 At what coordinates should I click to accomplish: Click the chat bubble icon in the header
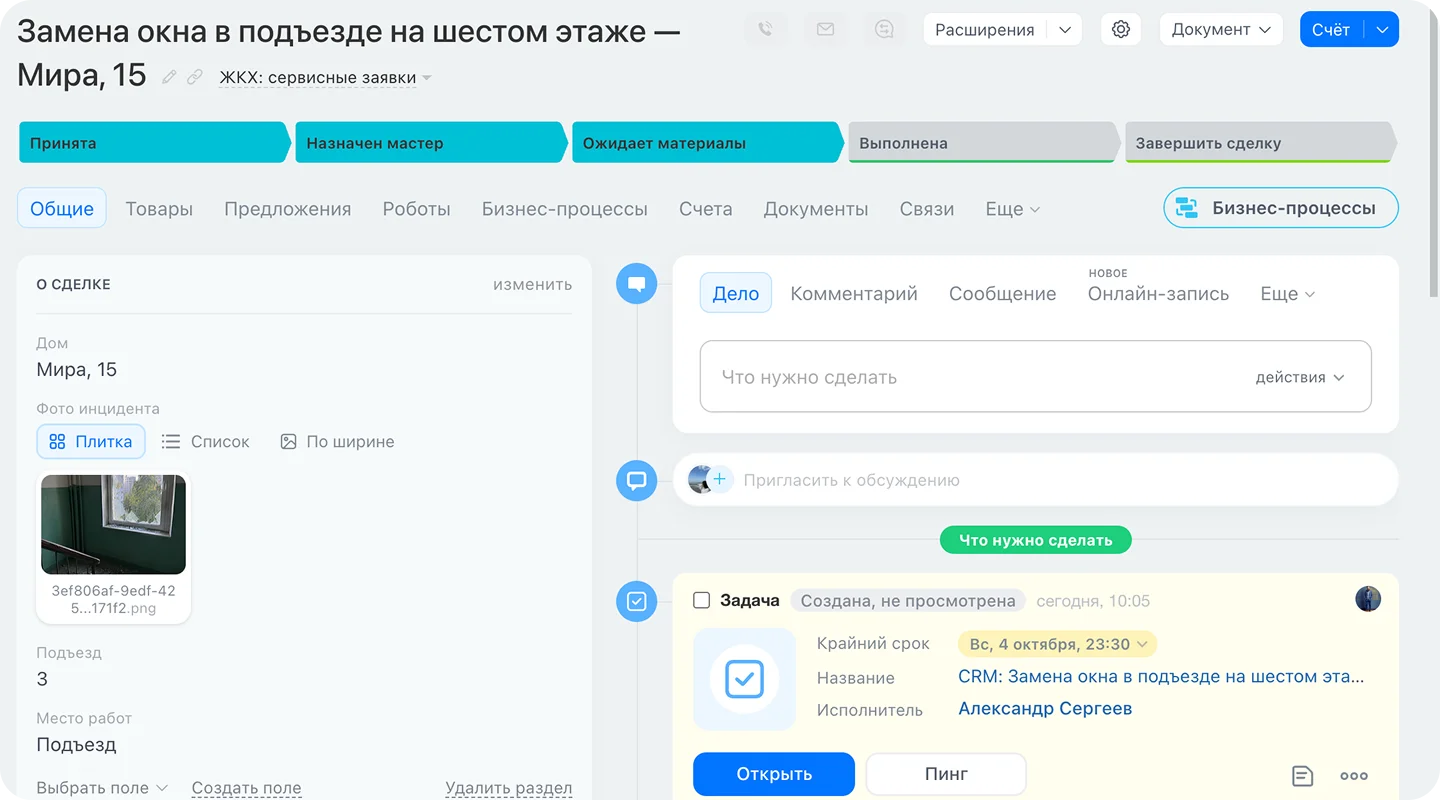pos(884,30)
